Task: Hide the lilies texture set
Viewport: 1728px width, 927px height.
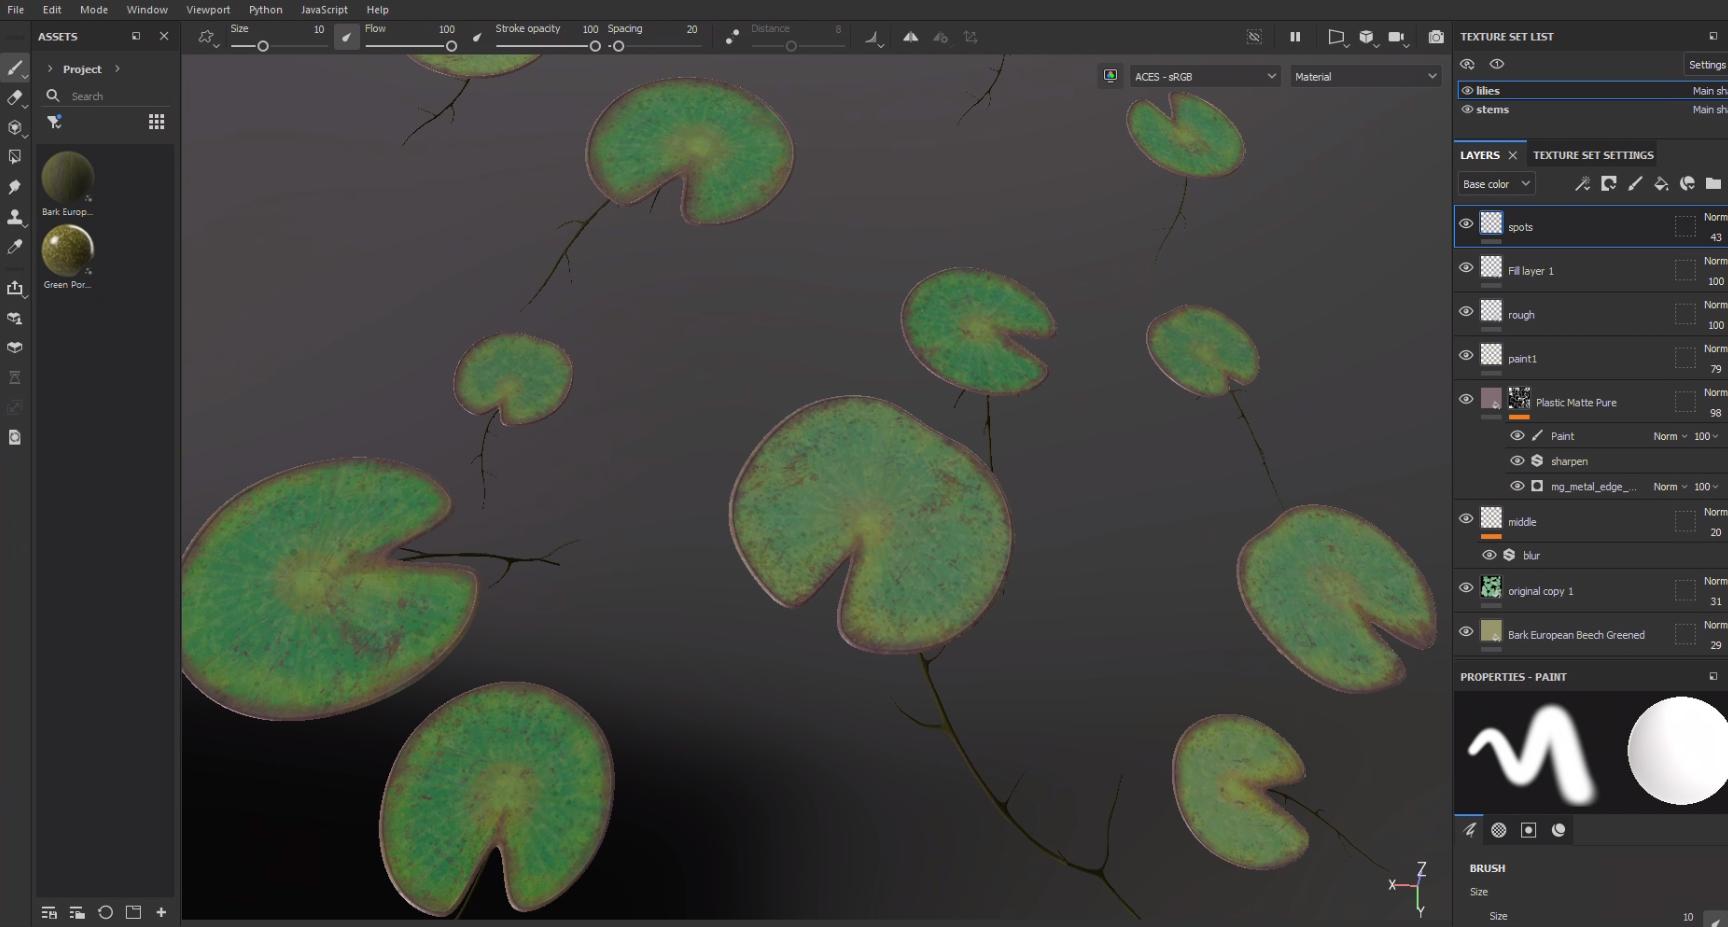Action: coord(1467,91)
